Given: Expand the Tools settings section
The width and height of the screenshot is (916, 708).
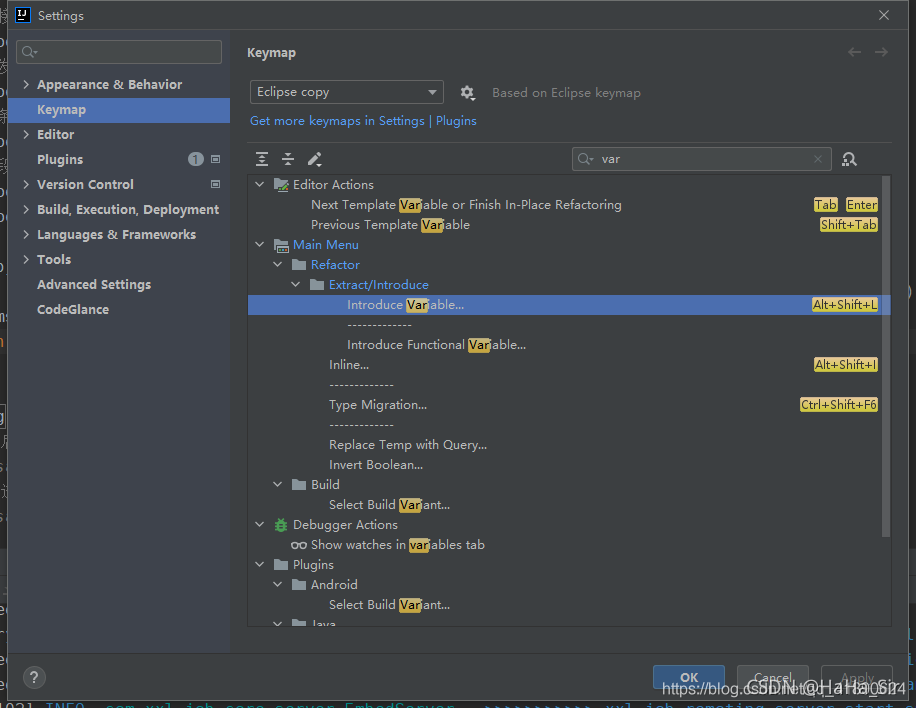Looking at the screenshot, I should coord(26,259).
